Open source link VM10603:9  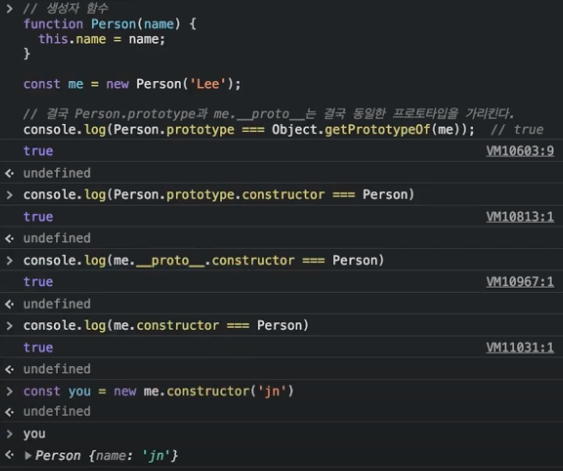[x=520, y=151]
